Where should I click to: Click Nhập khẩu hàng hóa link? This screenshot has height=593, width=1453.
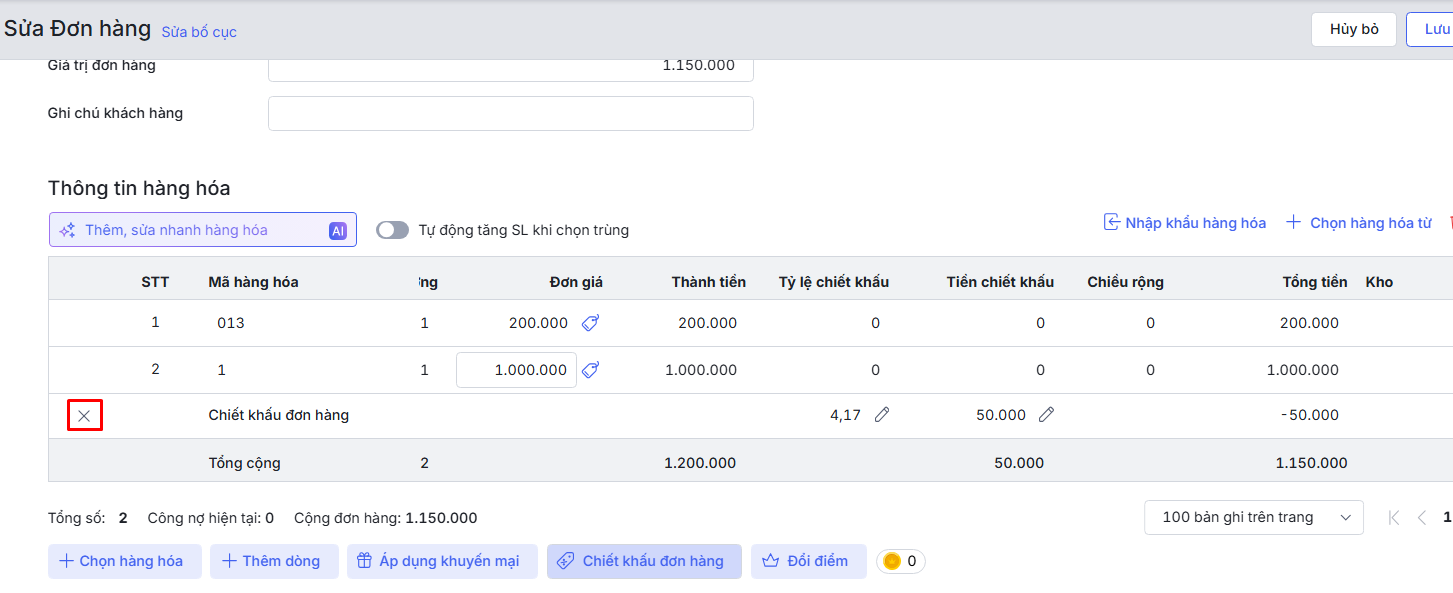click(1184, 223)
